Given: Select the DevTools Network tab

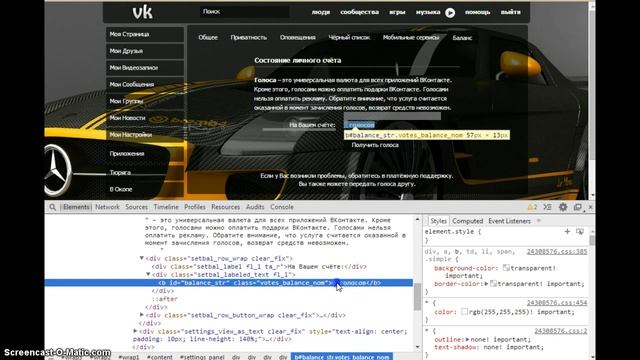Looking at the screenshot, I should (107, 207).
